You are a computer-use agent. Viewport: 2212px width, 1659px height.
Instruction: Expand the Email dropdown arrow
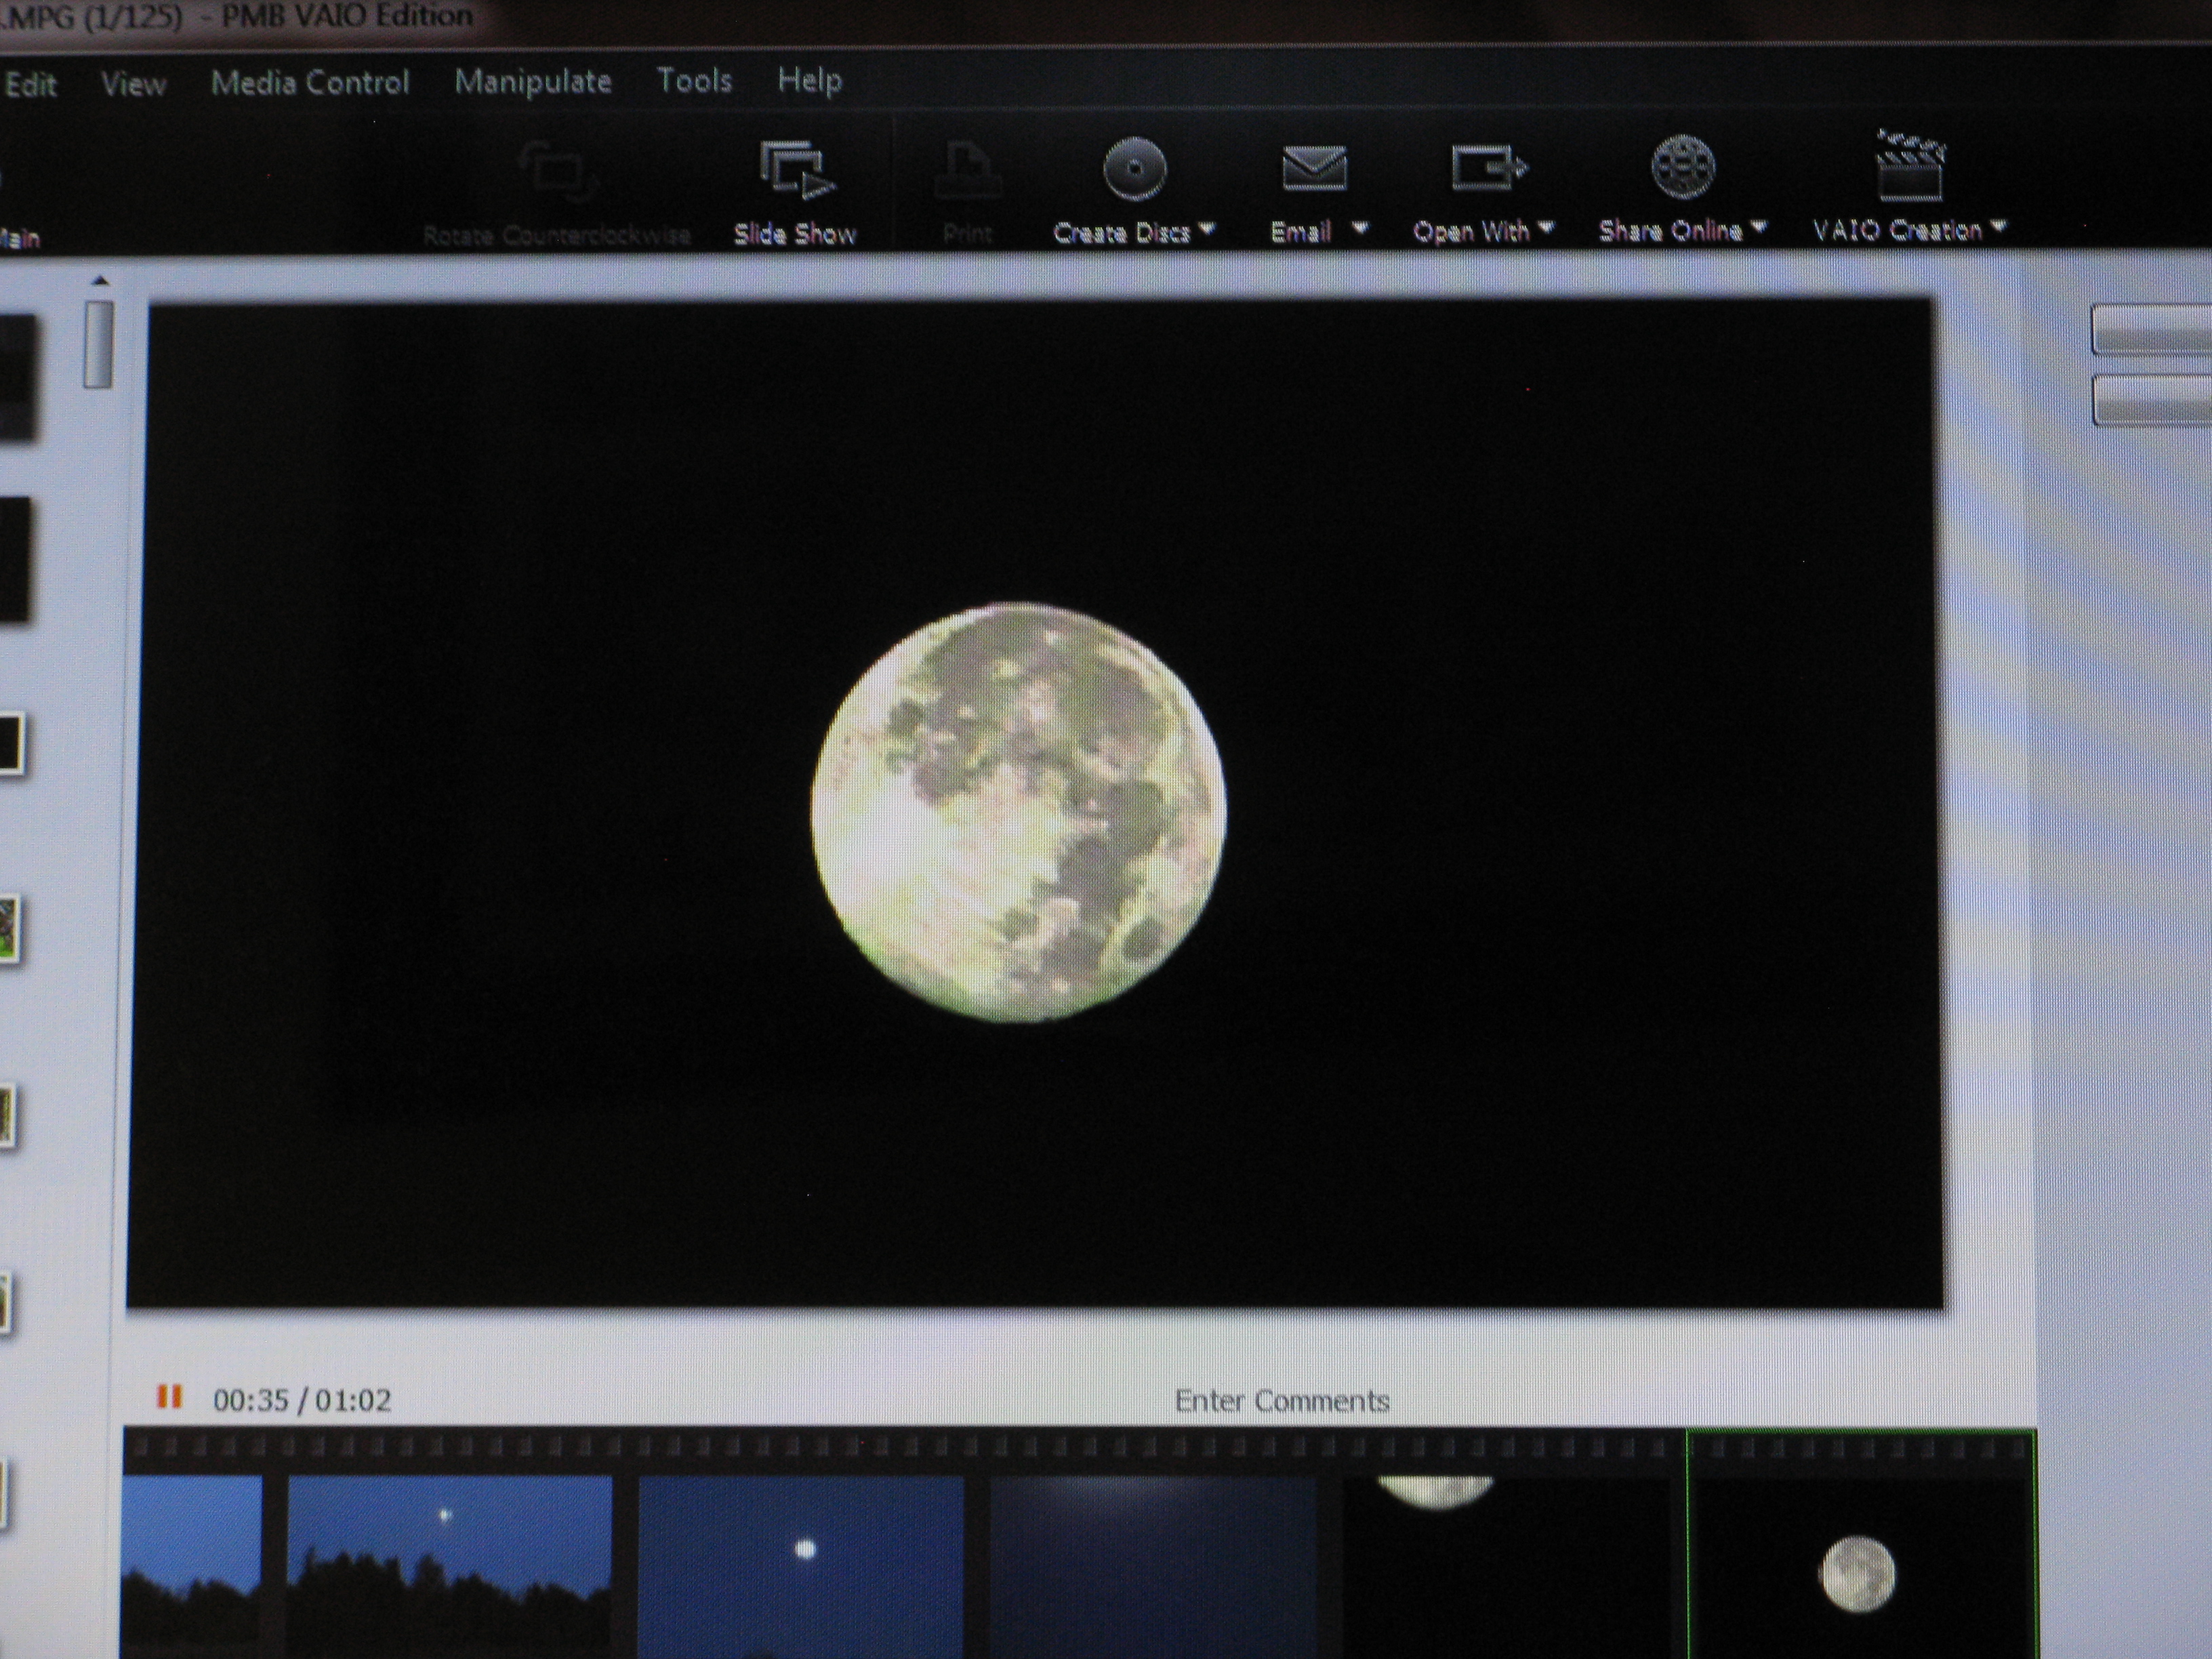(x=1360, y=228)
